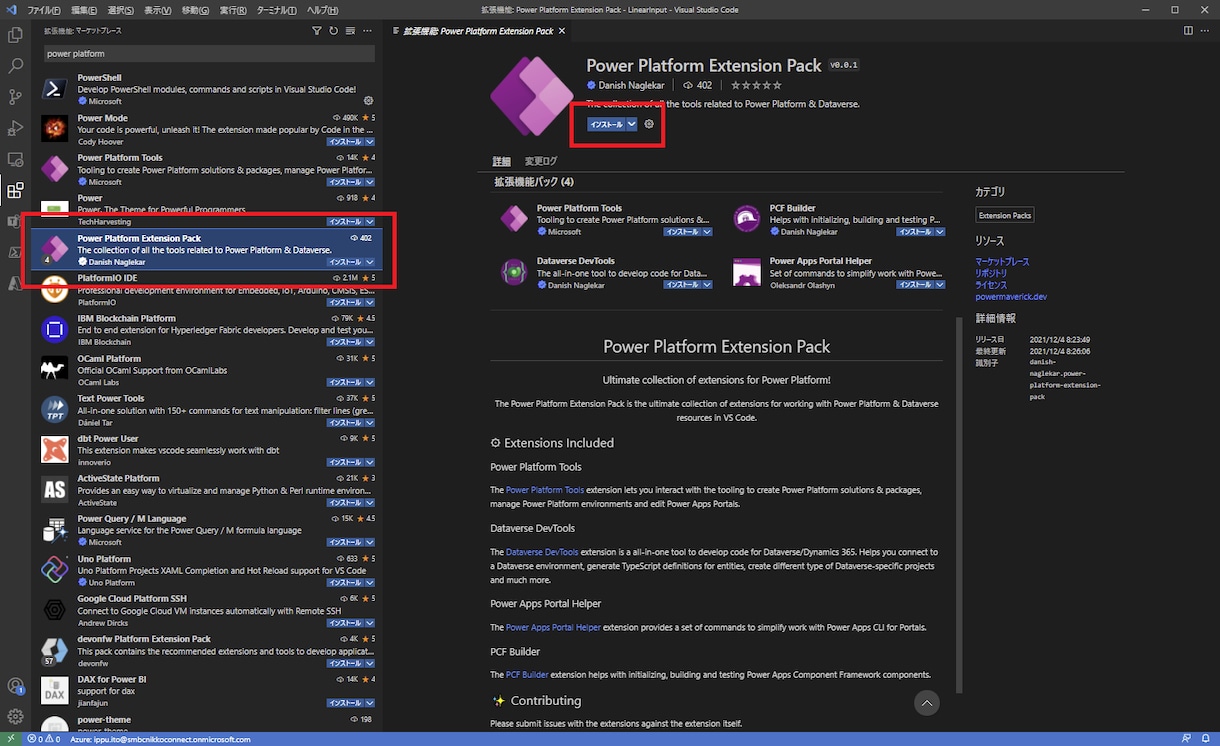Open install dropdown for Power Apps Portal Helper
1220x746 pixels.
pyautogui.click(x=940, y=285)
